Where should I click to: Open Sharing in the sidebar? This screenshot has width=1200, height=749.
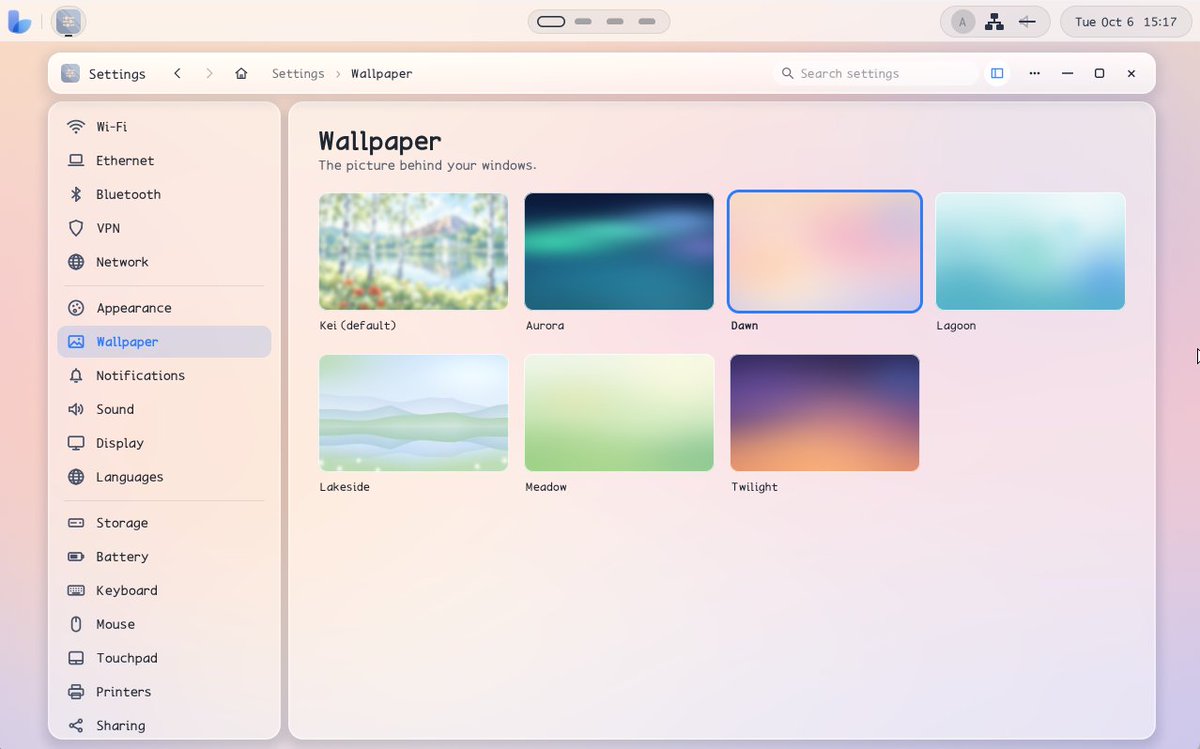pyautogui.click(x=164, y=726)
